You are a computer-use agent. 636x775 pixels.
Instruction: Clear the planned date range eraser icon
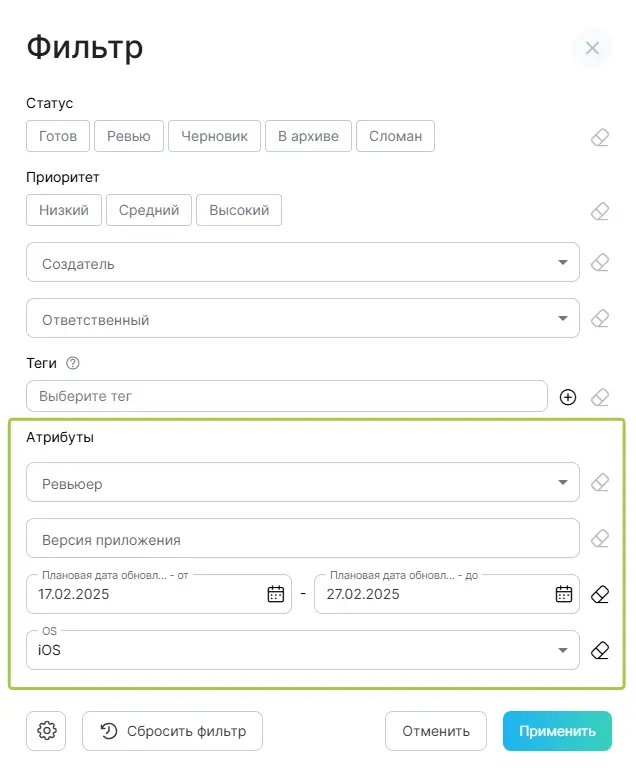click(600, 594)
